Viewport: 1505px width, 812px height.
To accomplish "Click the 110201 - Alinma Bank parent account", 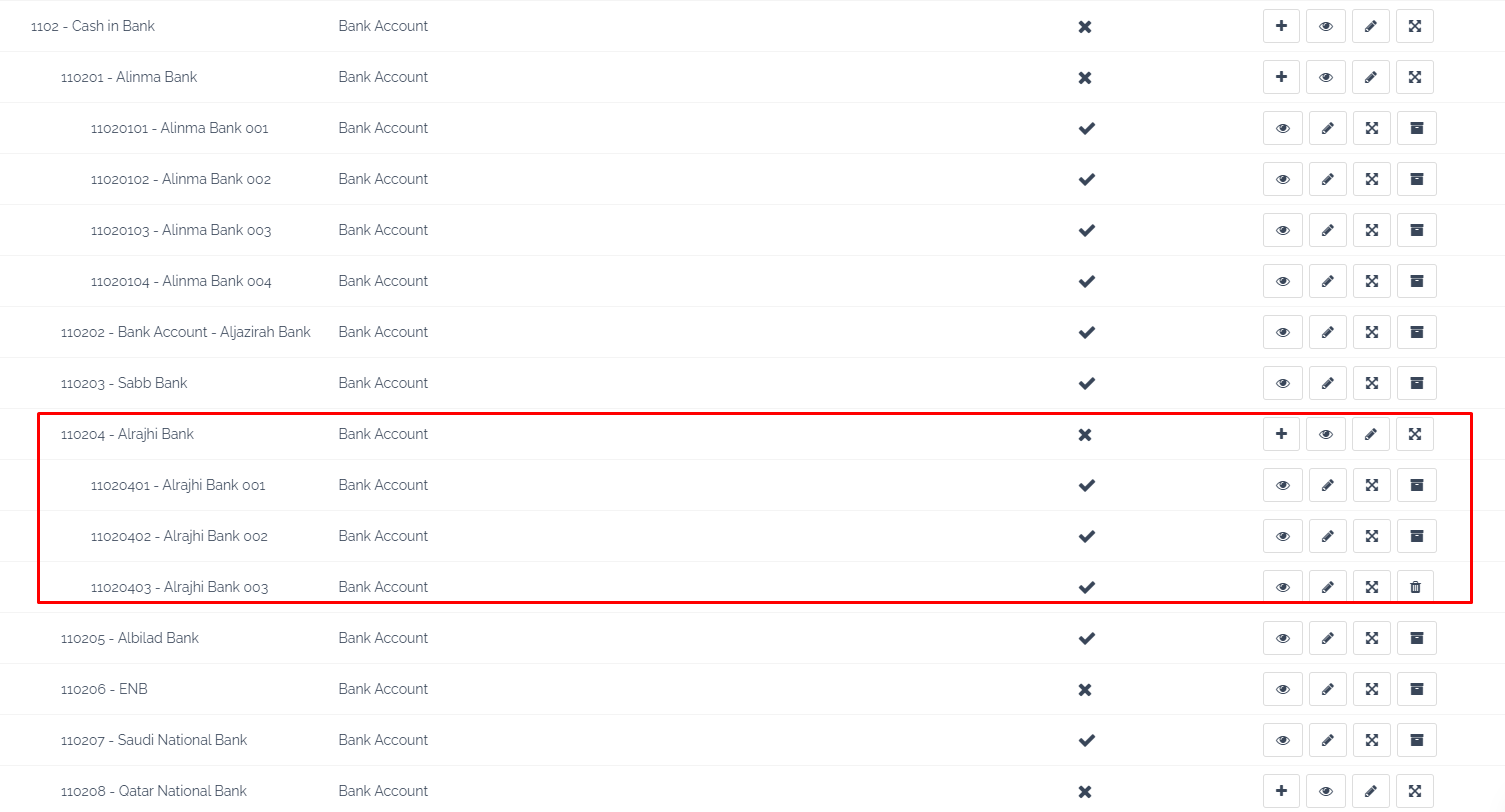I will point(129,77).
